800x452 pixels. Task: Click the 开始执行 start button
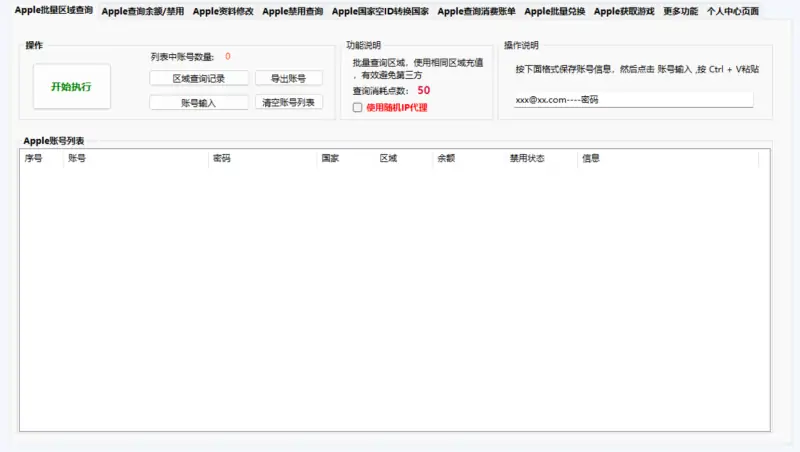pyautogui.click(x=71, y=87)
